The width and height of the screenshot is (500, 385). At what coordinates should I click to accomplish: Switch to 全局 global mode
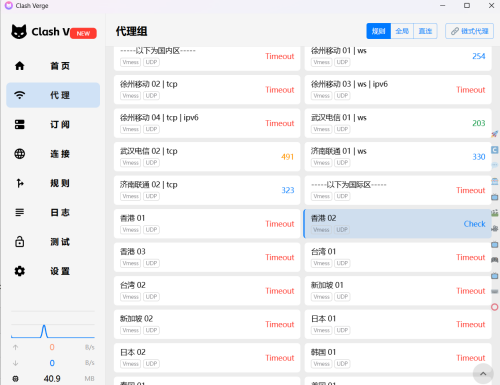pyautogui.click(x=402, y=31)
